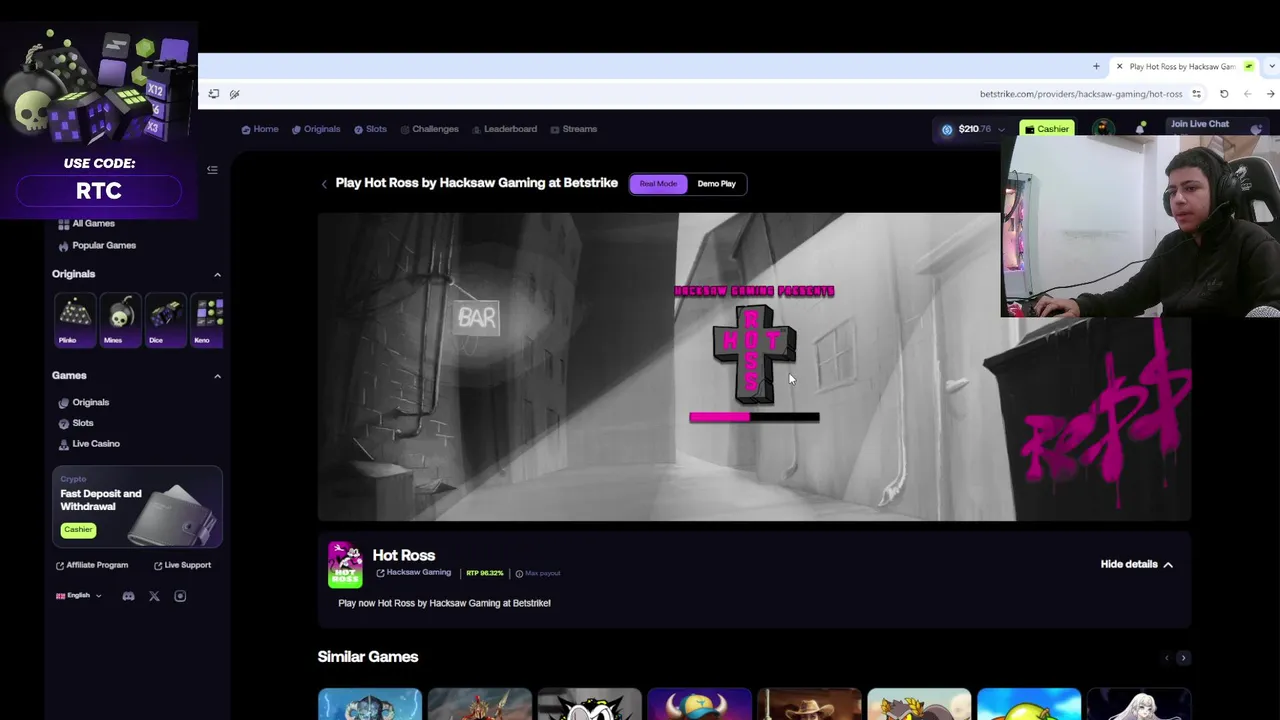Collapse the Originals sidebar section
The height and width of the screenshot is (720, 1280).
coord(217,275)
